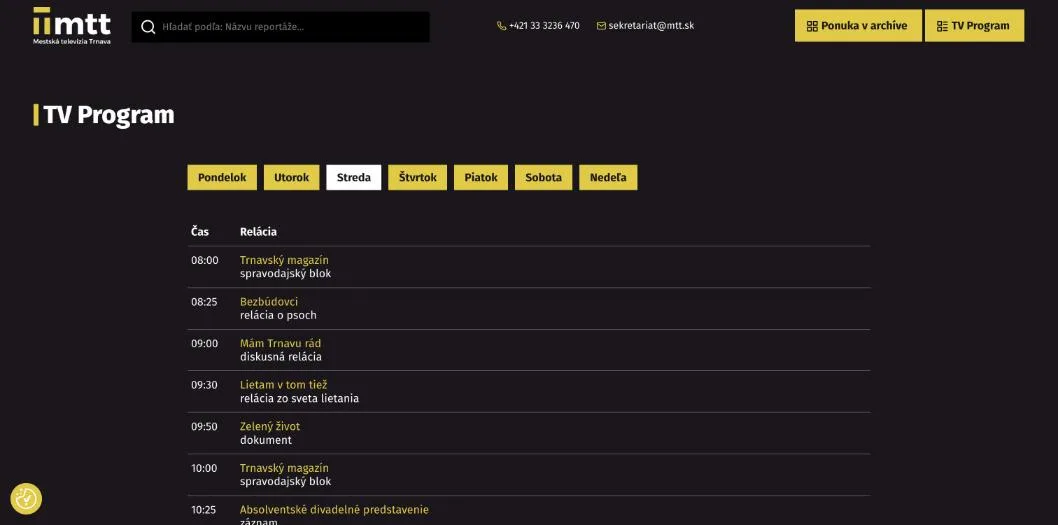Select the Štvrtok day tab

pos(418,177)
